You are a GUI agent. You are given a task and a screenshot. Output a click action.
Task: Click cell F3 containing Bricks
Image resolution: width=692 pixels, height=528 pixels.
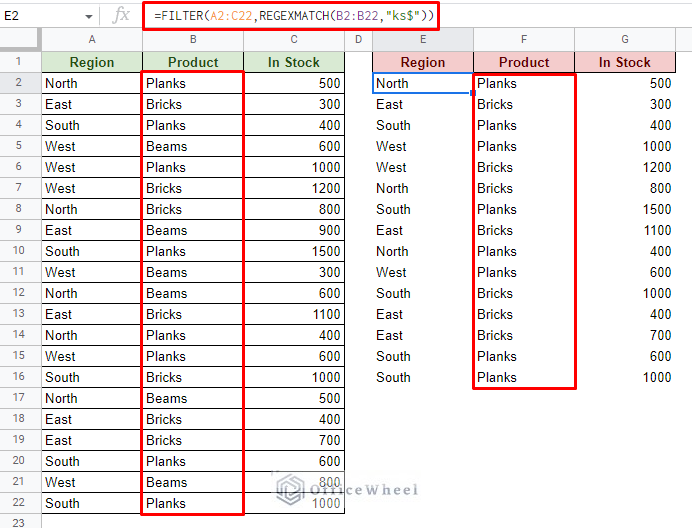524,104
